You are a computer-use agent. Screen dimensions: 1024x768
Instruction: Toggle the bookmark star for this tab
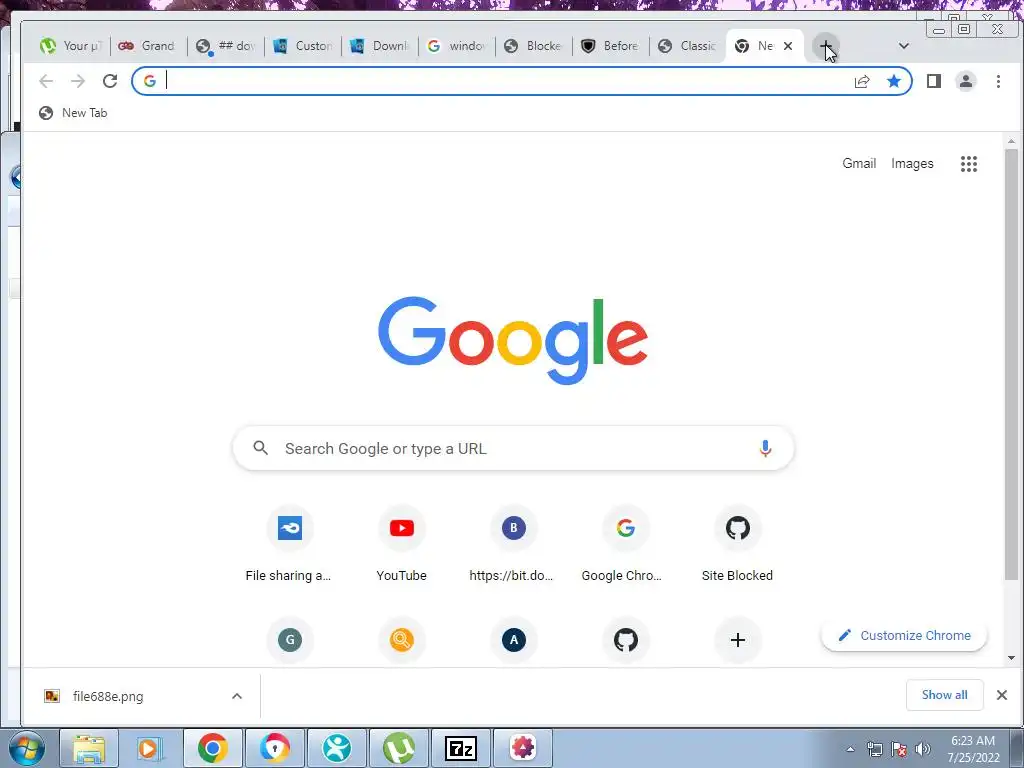click(893, 81)
